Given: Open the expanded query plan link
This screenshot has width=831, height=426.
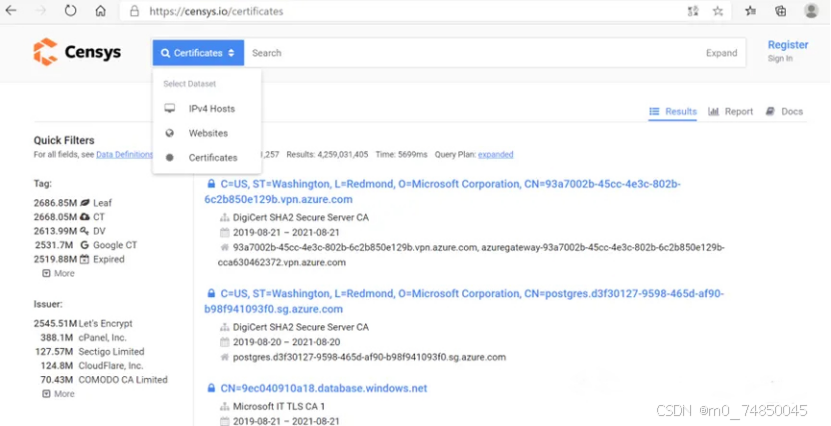Looking at the screenshot, I should pyautogui.click(x=496, y=155).
